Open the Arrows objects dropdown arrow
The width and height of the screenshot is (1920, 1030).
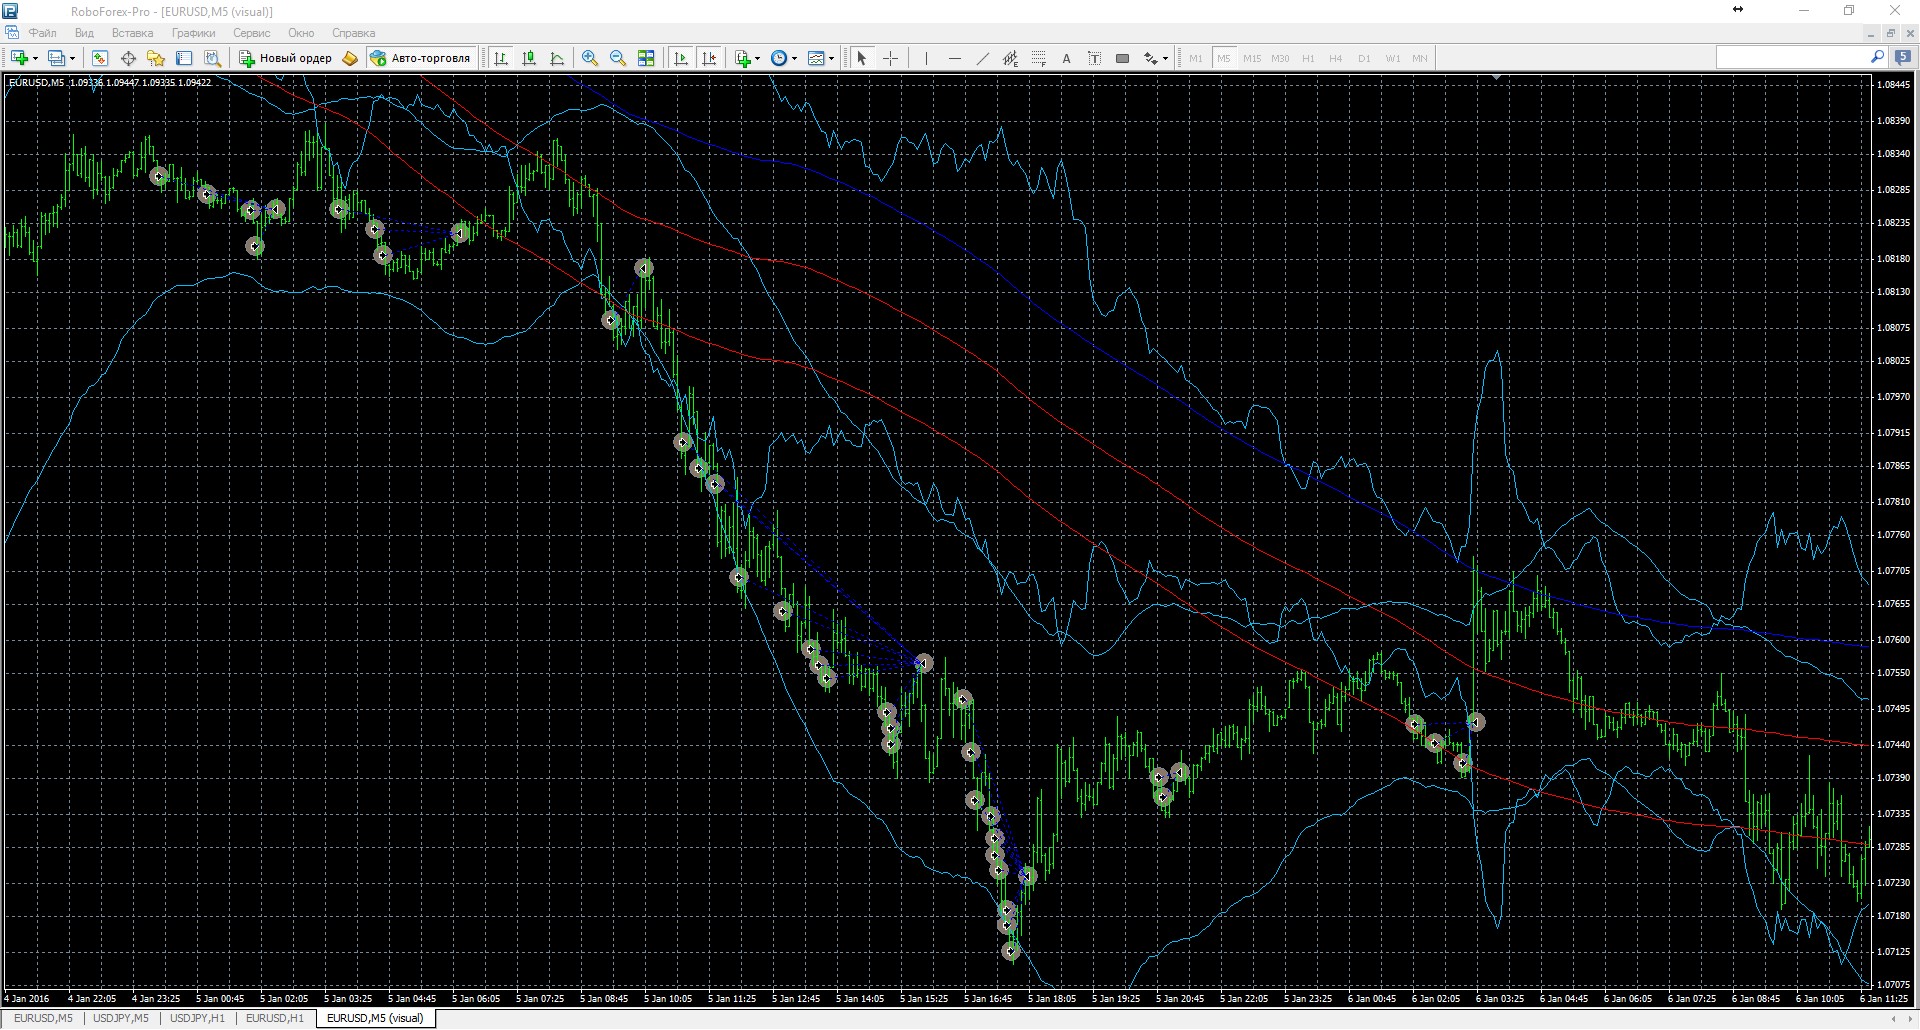[1165, 58]
